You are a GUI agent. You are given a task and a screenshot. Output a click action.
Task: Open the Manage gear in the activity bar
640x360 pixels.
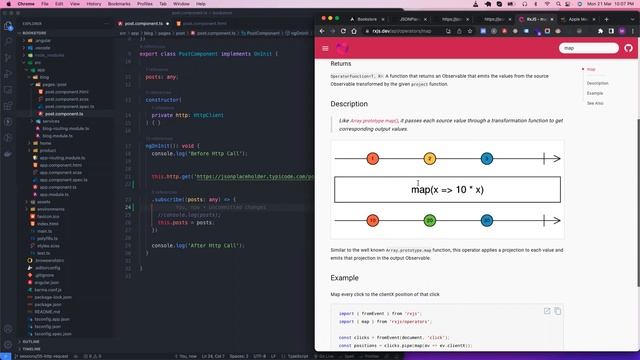coord(8,345)
